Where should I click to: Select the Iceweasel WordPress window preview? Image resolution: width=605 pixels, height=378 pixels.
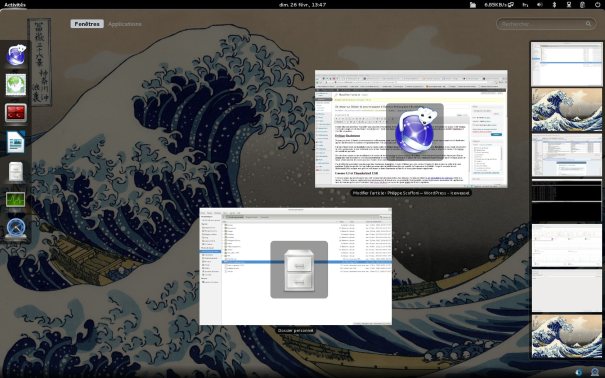[411, 129]
